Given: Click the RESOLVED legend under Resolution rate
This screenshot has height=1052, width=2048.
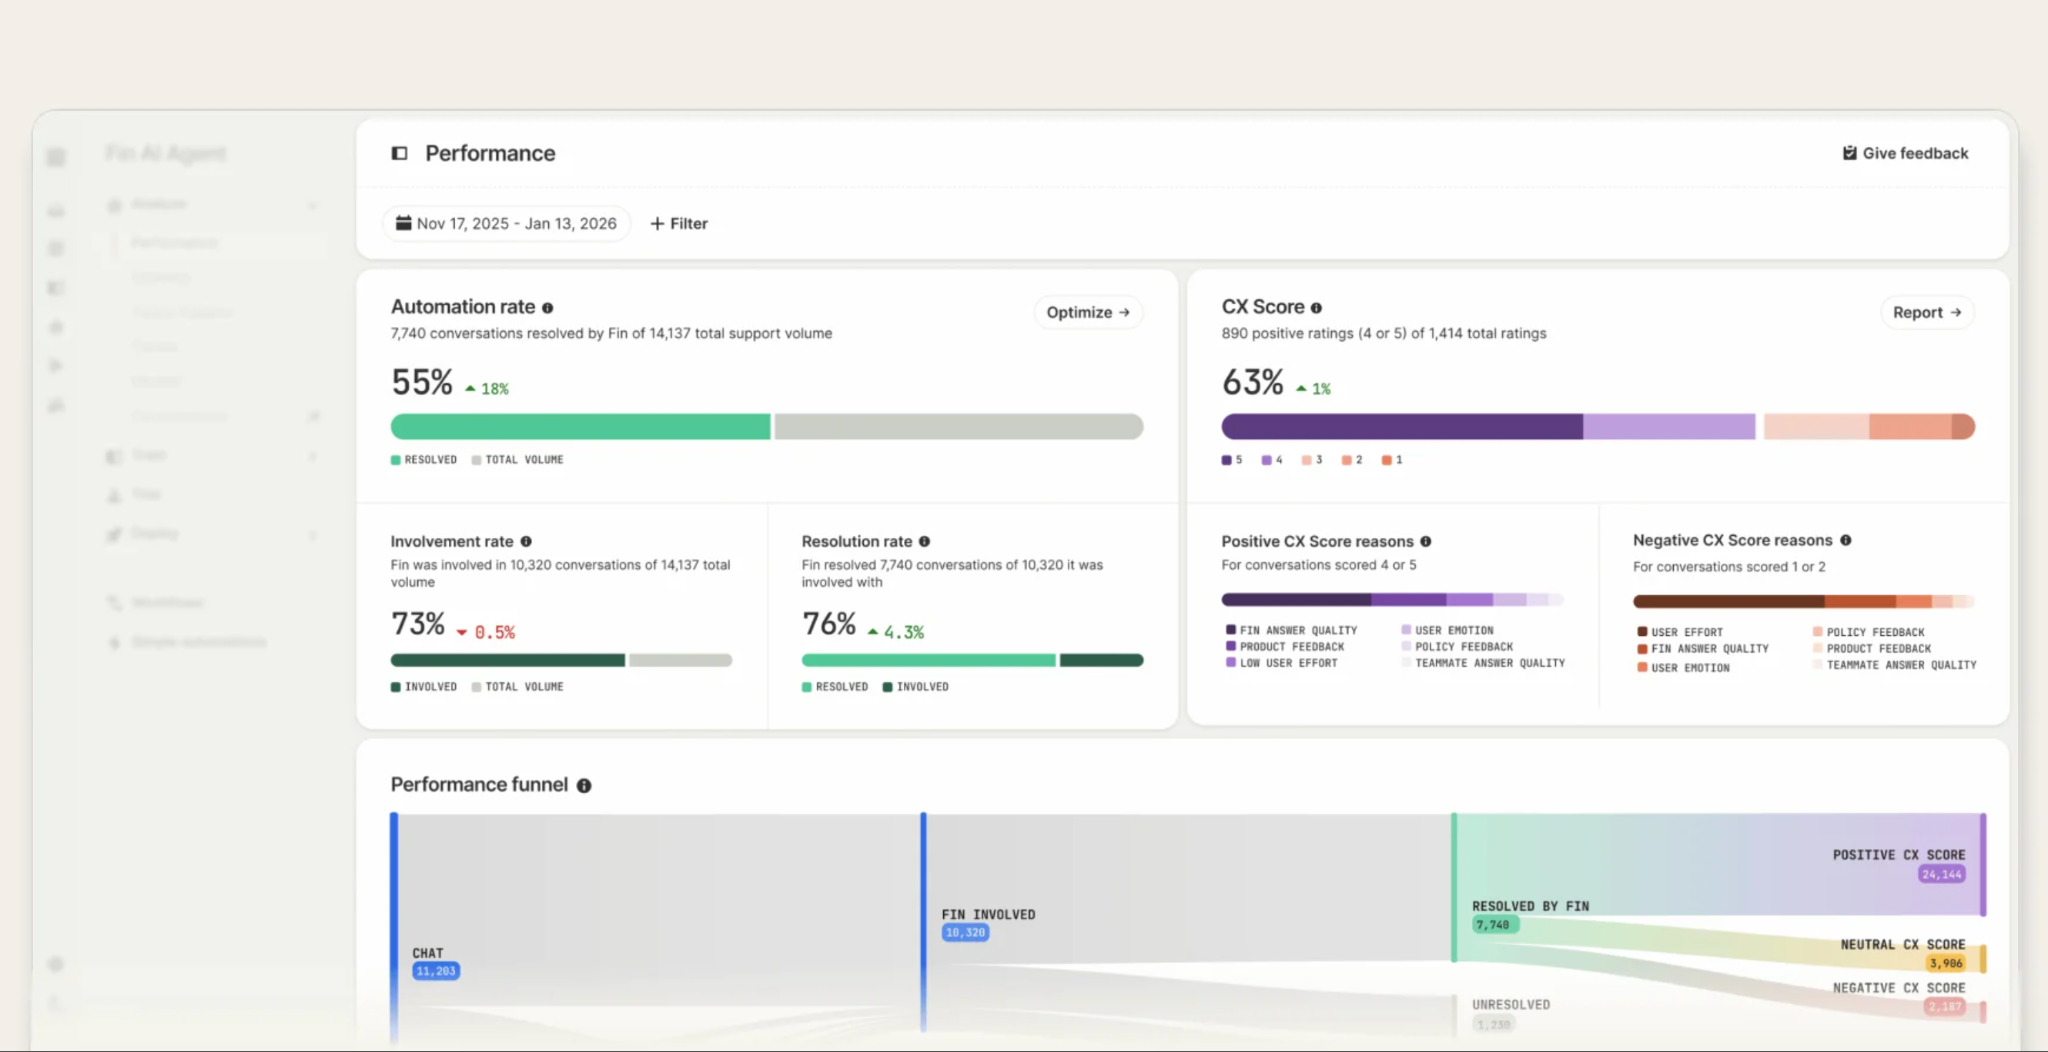Looking at the screenshot, I should click(x=835, y=687).
